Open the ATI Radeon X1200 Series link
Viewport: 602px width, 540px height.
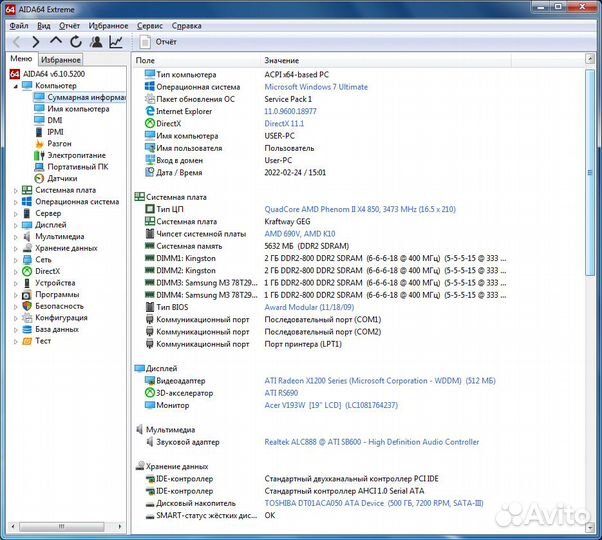coord(380,381)
